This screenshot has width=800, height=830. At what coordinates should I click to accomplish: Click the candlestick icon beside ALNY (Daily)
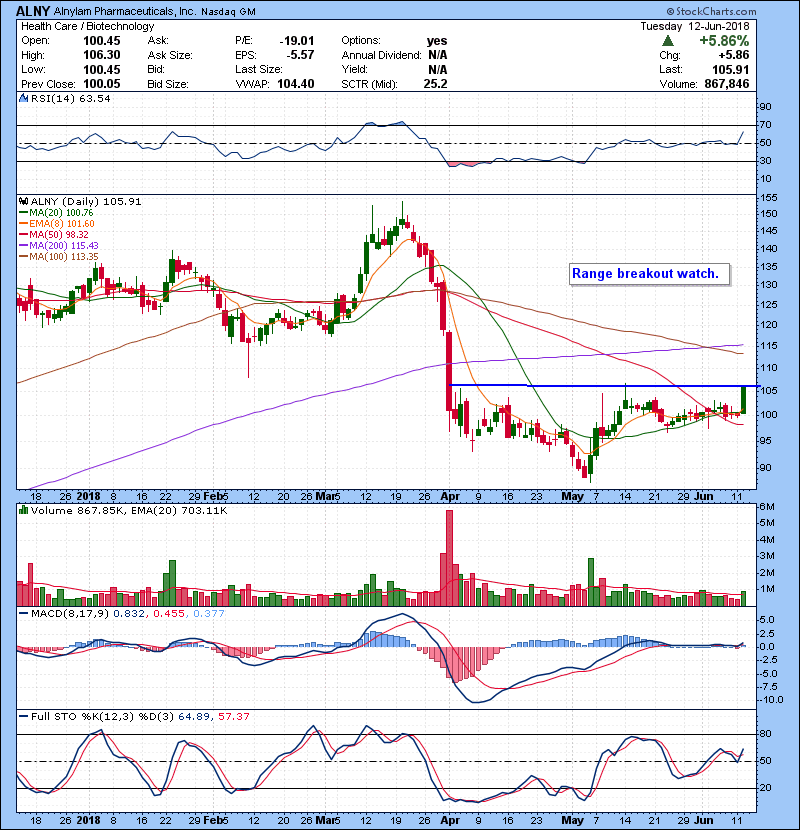23,201
